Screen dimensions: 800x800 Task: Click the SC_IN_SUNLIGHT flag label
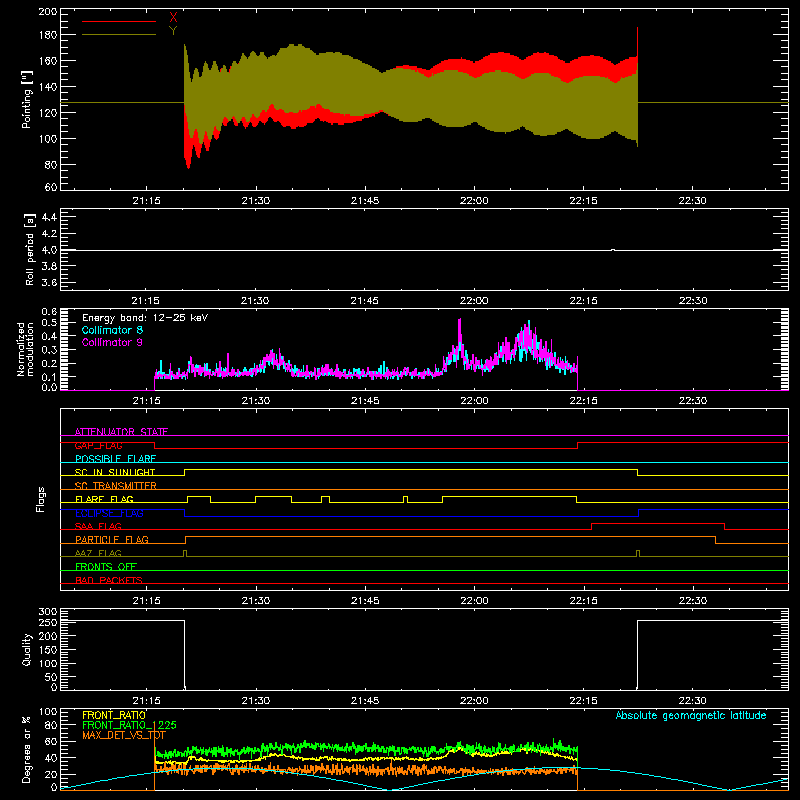click(x=115, y=472)
